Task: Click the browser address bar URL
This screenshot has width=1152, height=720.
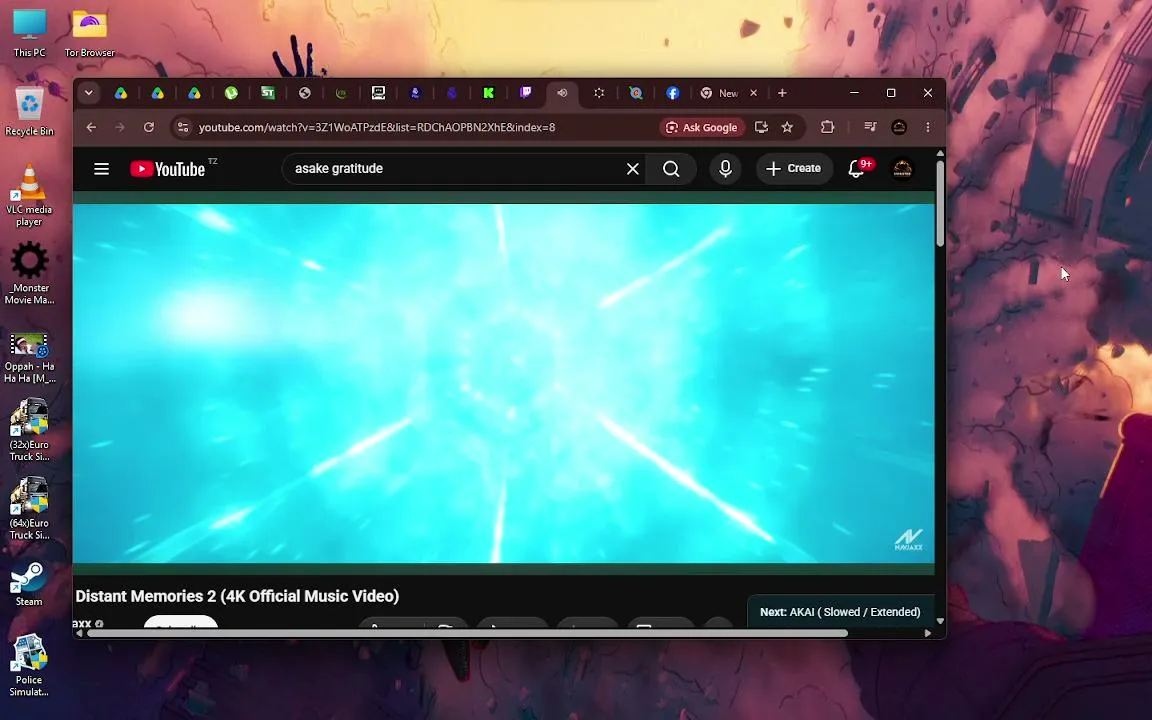Action: tap(377, 127)
